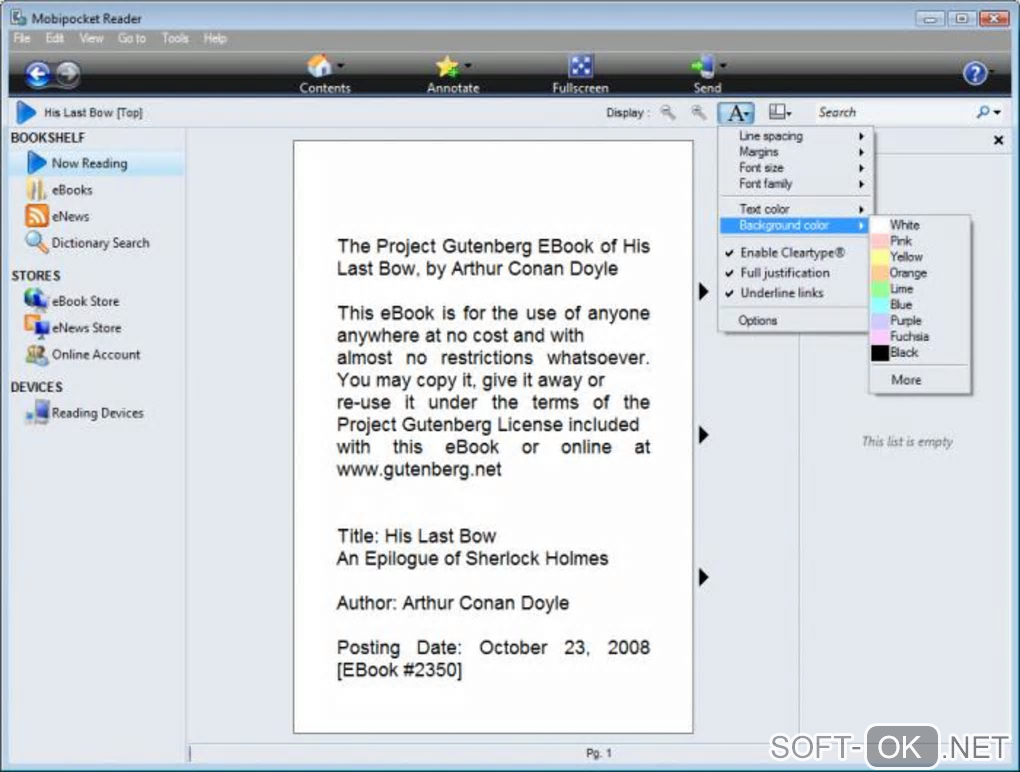1020x772 pixels.
Task: Select Yellow background color
Action: pyautogui.click(x=920, y=257)
